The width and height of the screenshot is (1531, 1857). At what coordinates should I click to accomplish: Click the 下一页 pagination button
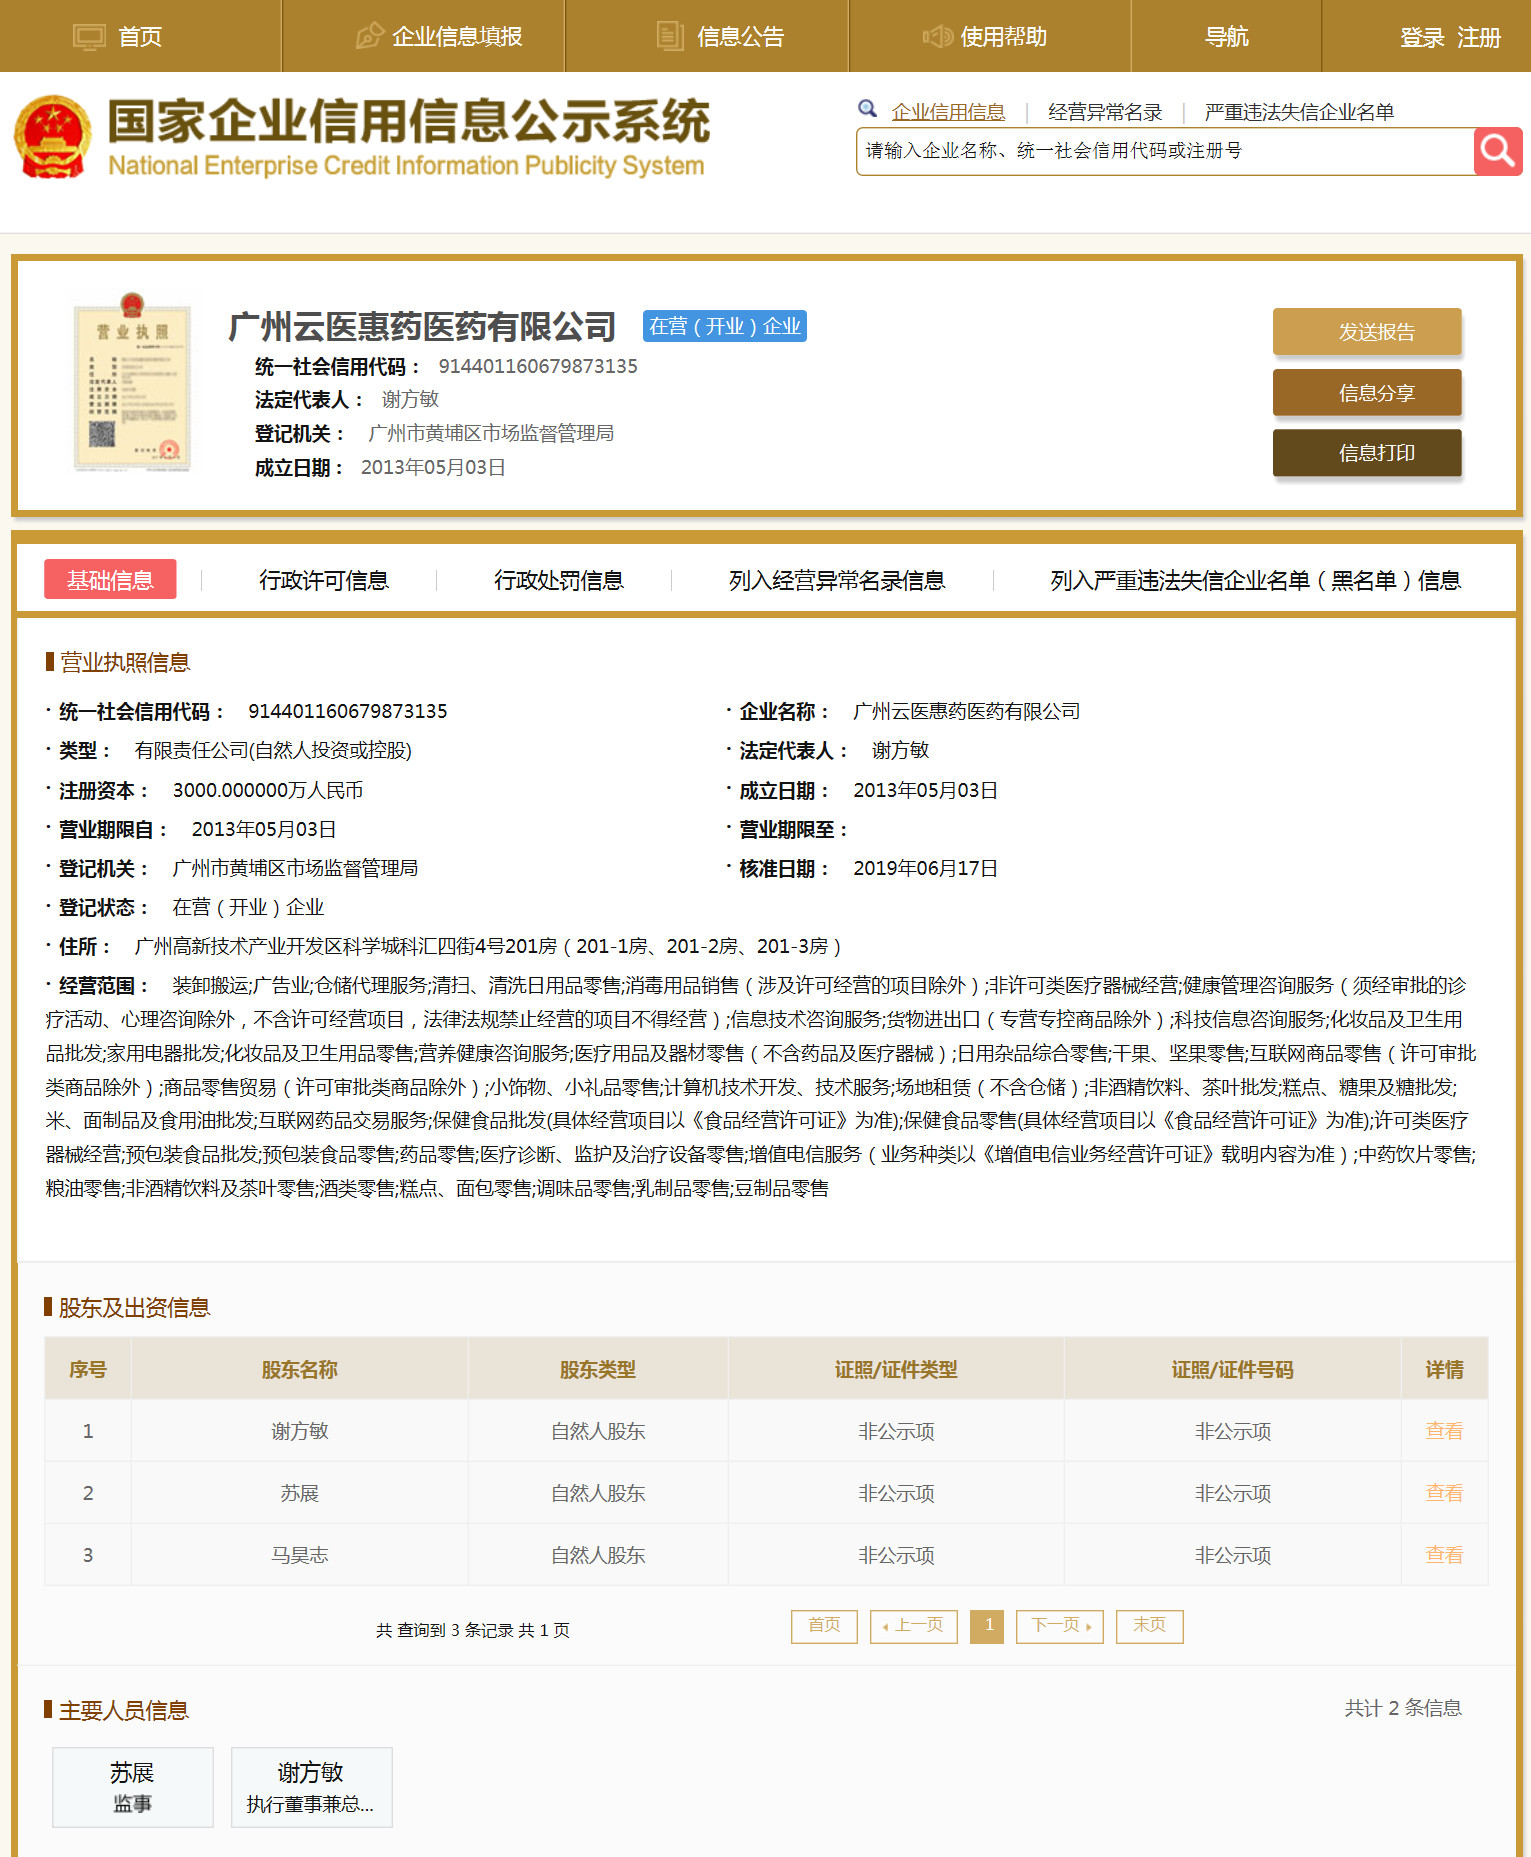[1060, 1626]
